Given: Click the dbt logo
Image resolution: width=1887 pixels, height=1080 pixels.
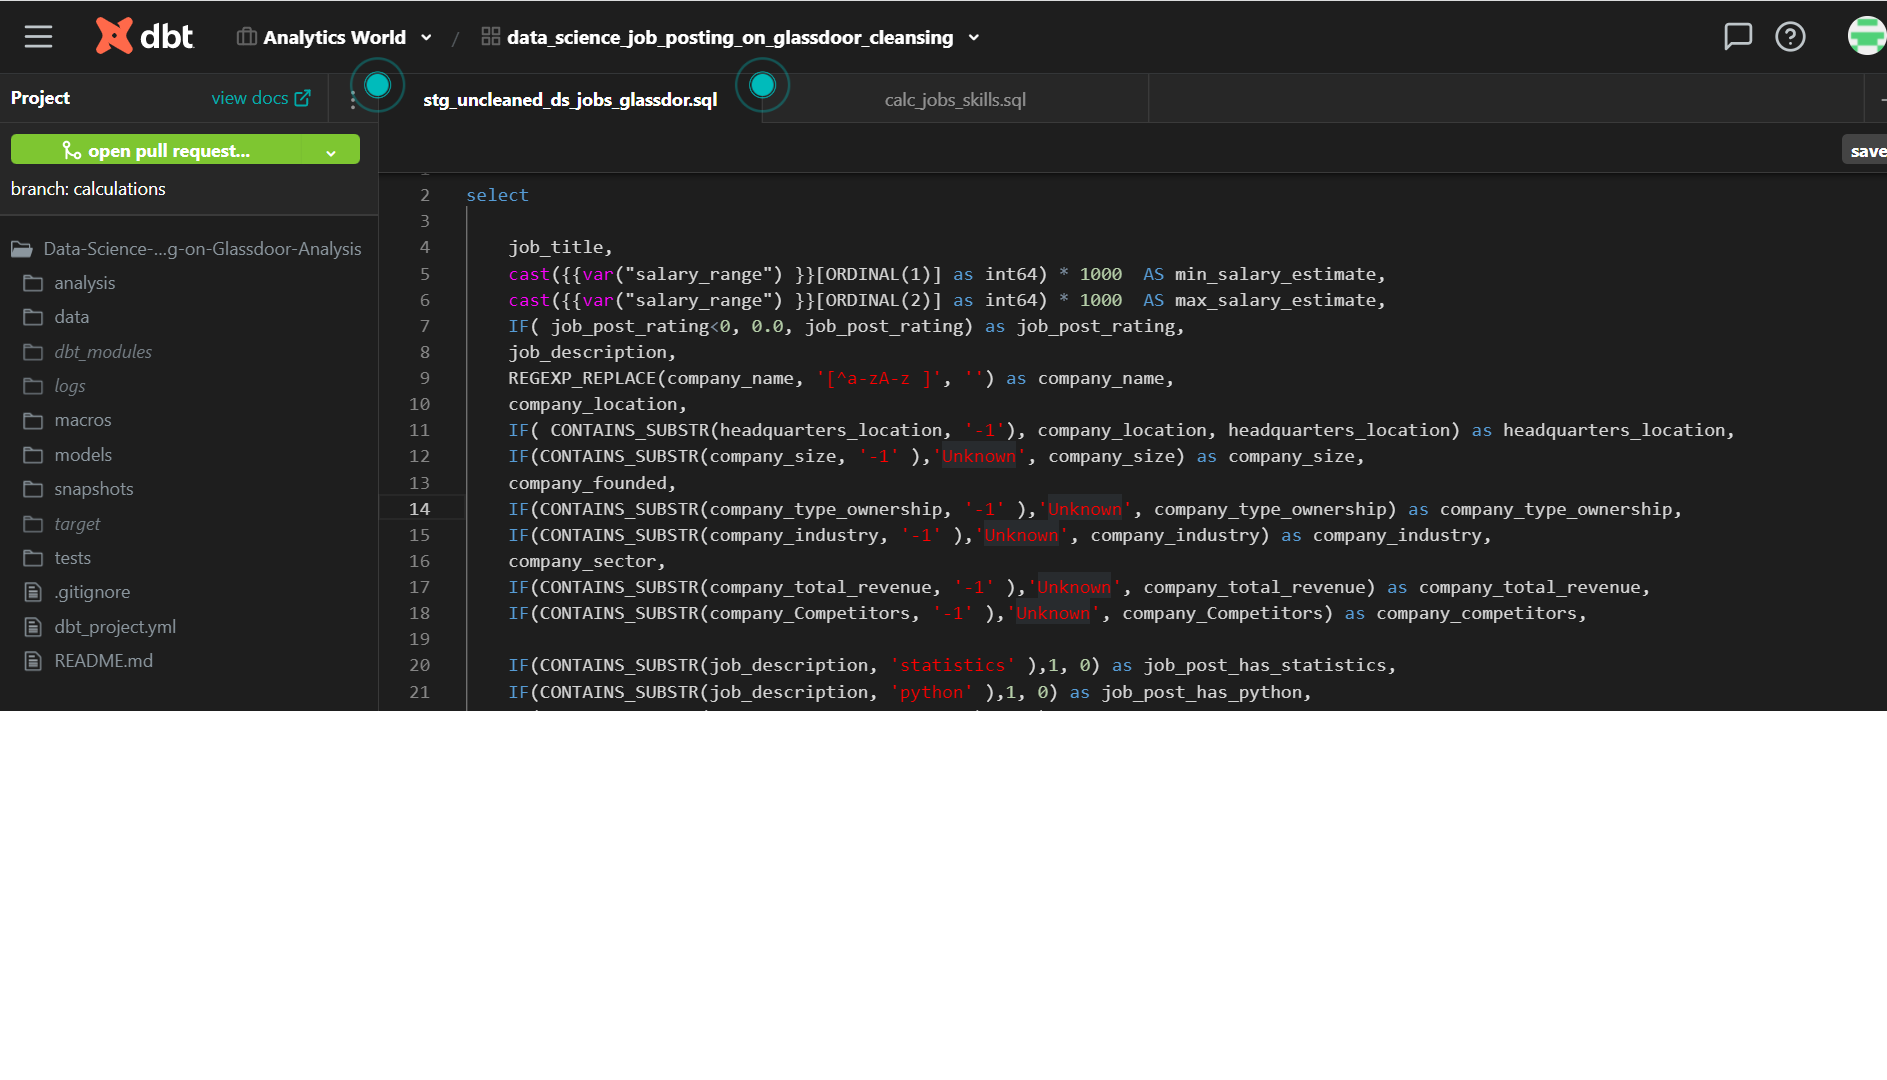Looking at the screenshot, I should coord(144,36).
